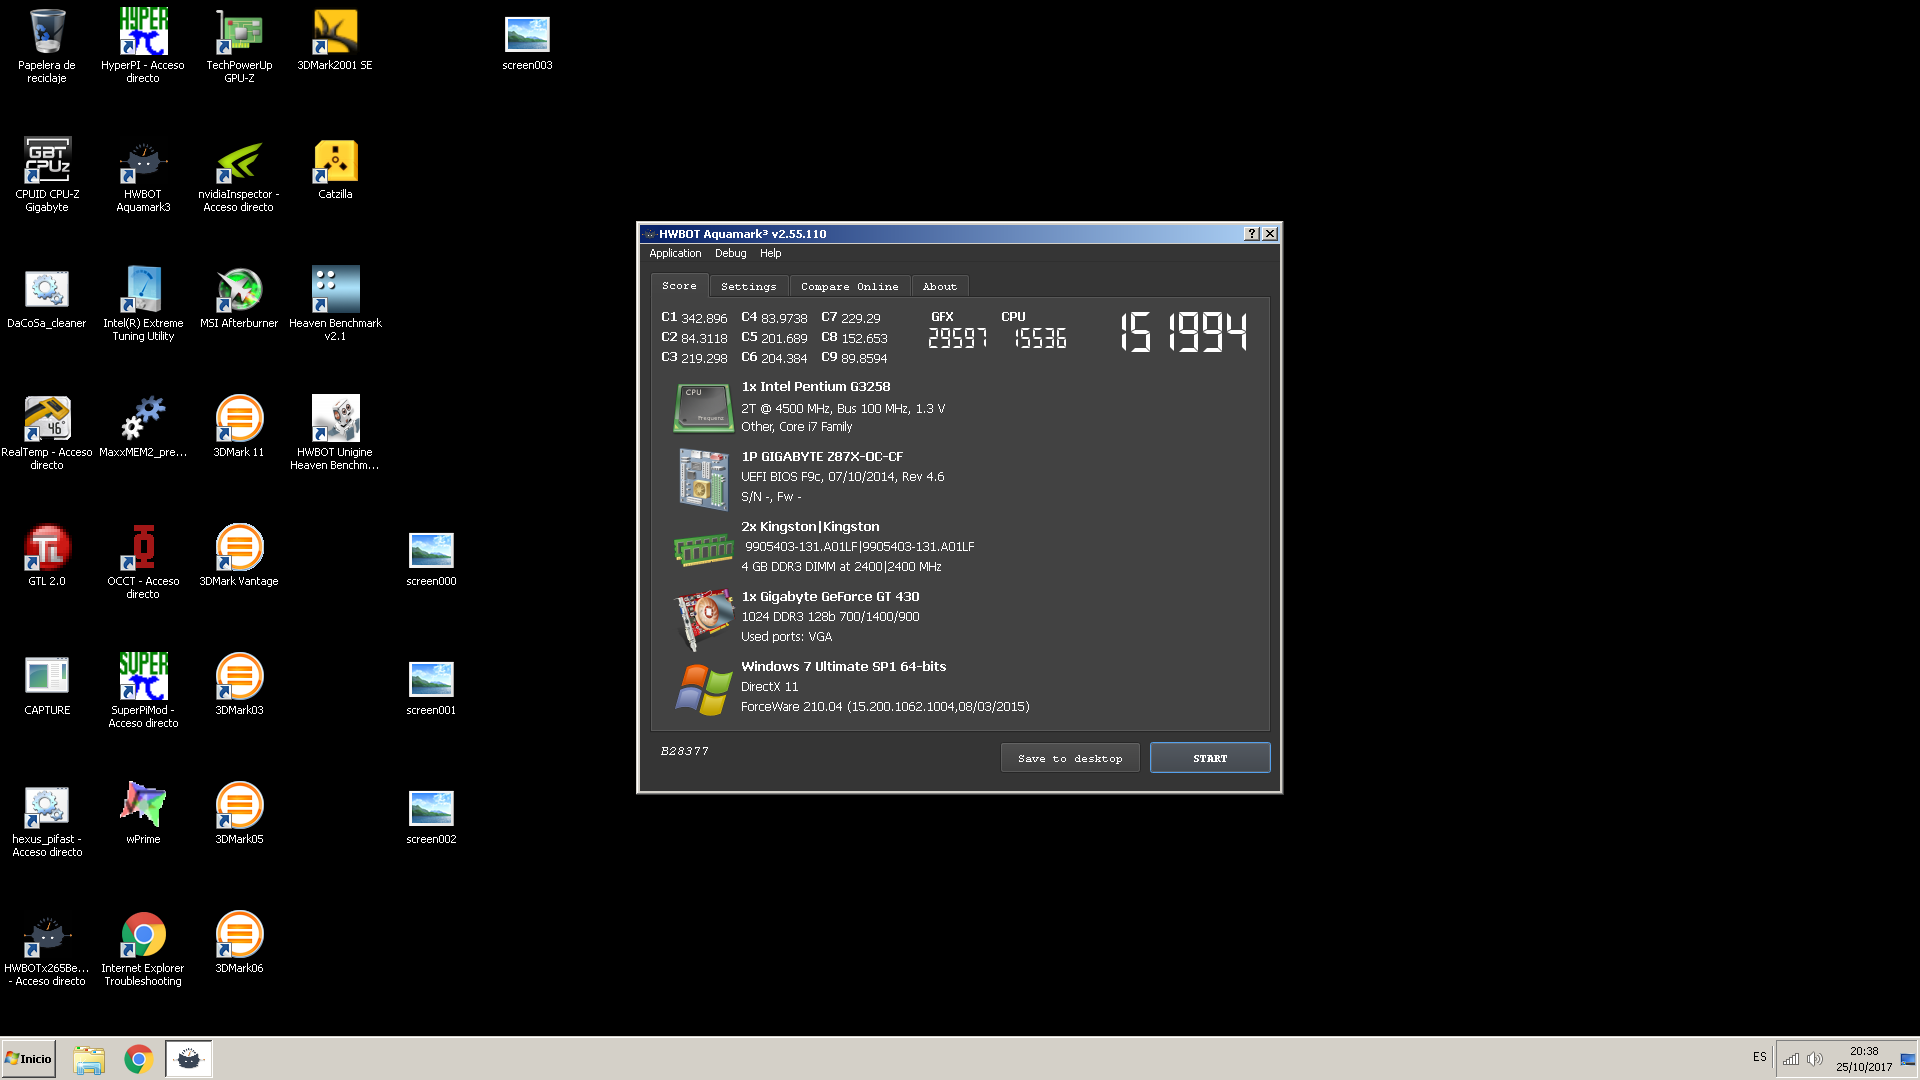This screenshot has width=1920, height=1080.
Task: Select the MaxxMEM2 preview icon
Action: [143, 427]
